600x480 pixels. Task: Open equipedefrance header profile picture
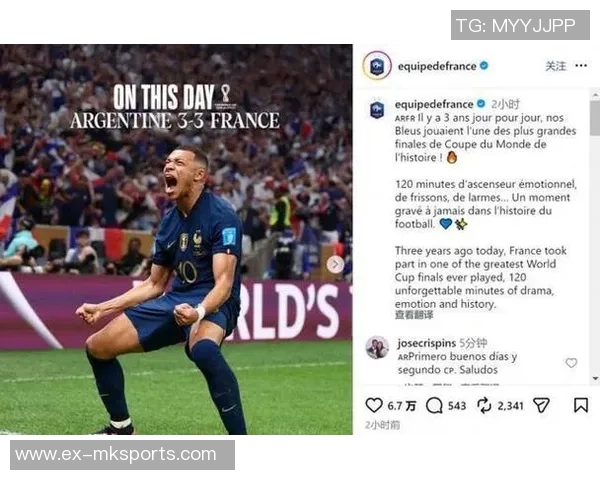(x=377, y=66)
